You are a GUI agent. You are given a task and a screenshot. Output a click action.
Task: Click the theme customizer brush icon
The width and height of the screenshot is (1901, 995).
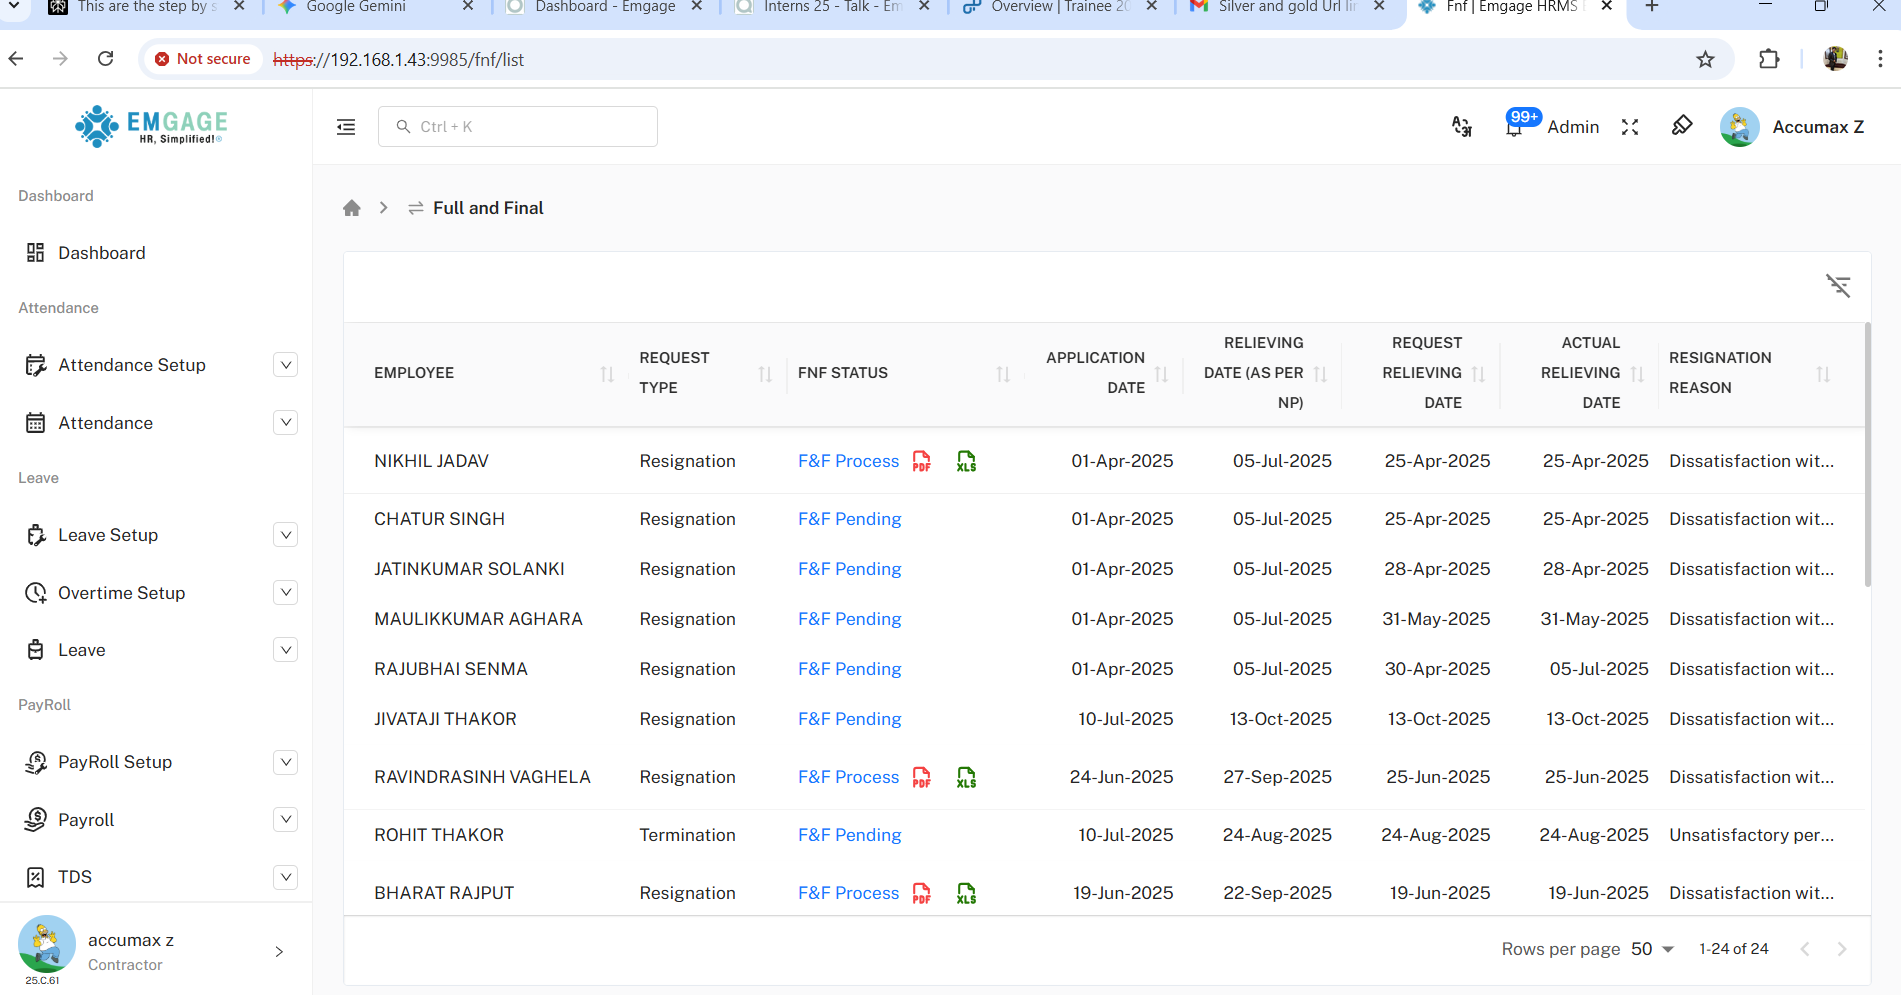coord(1682,126)
